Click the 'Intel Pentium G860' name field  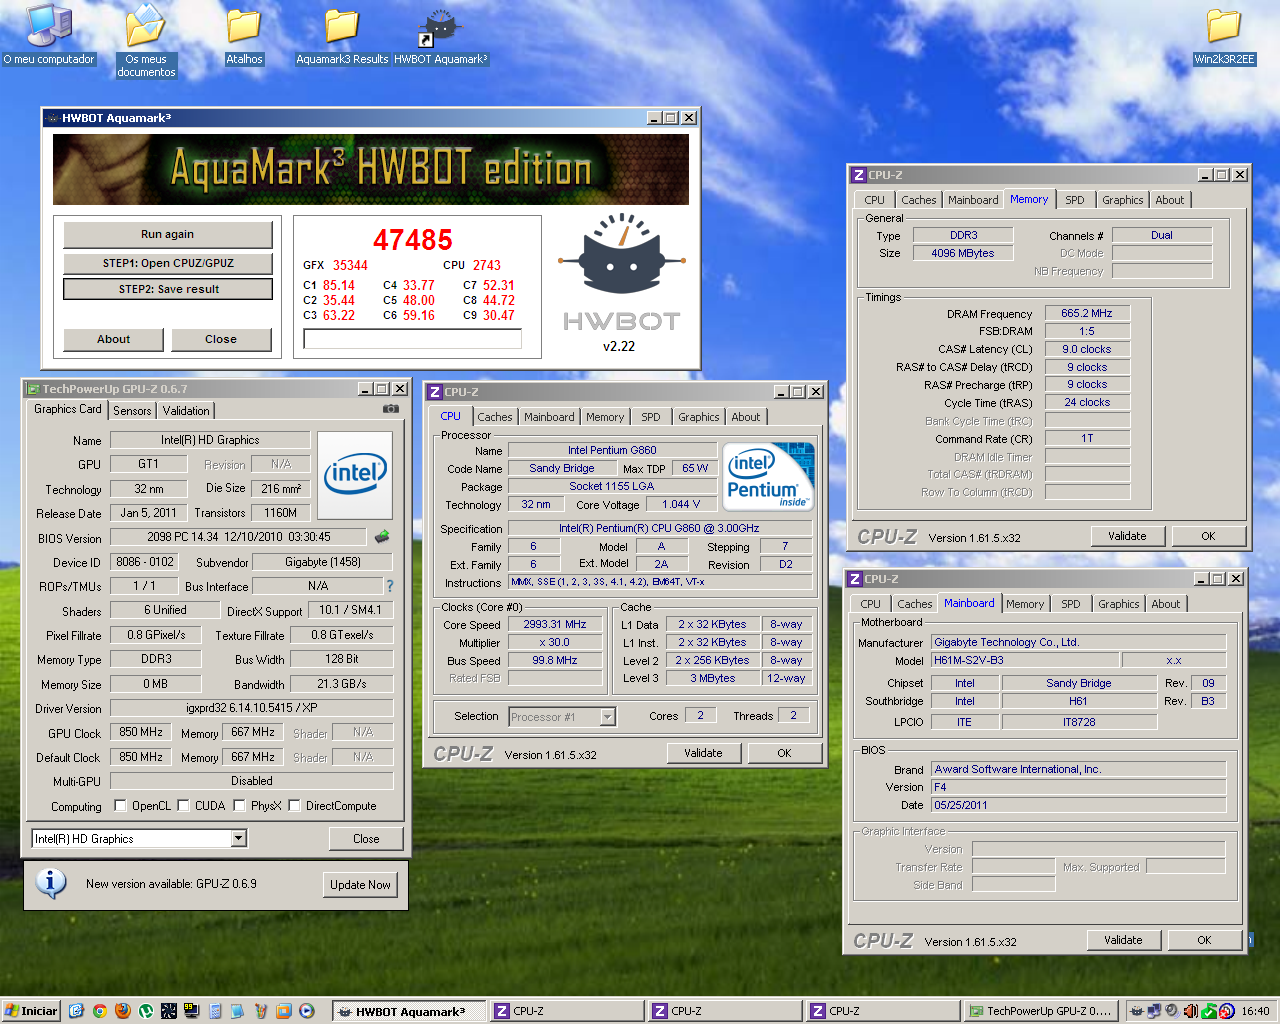[612, 450]
